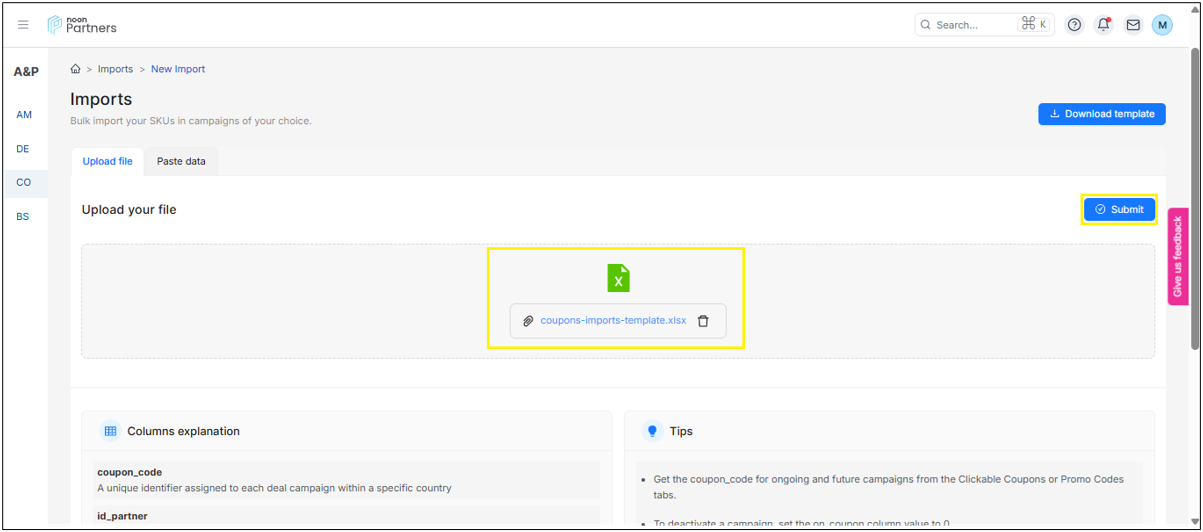1203x532 pixels.
Task: Delete the uploaded file with trash icon
Action: tap(703, 321)
